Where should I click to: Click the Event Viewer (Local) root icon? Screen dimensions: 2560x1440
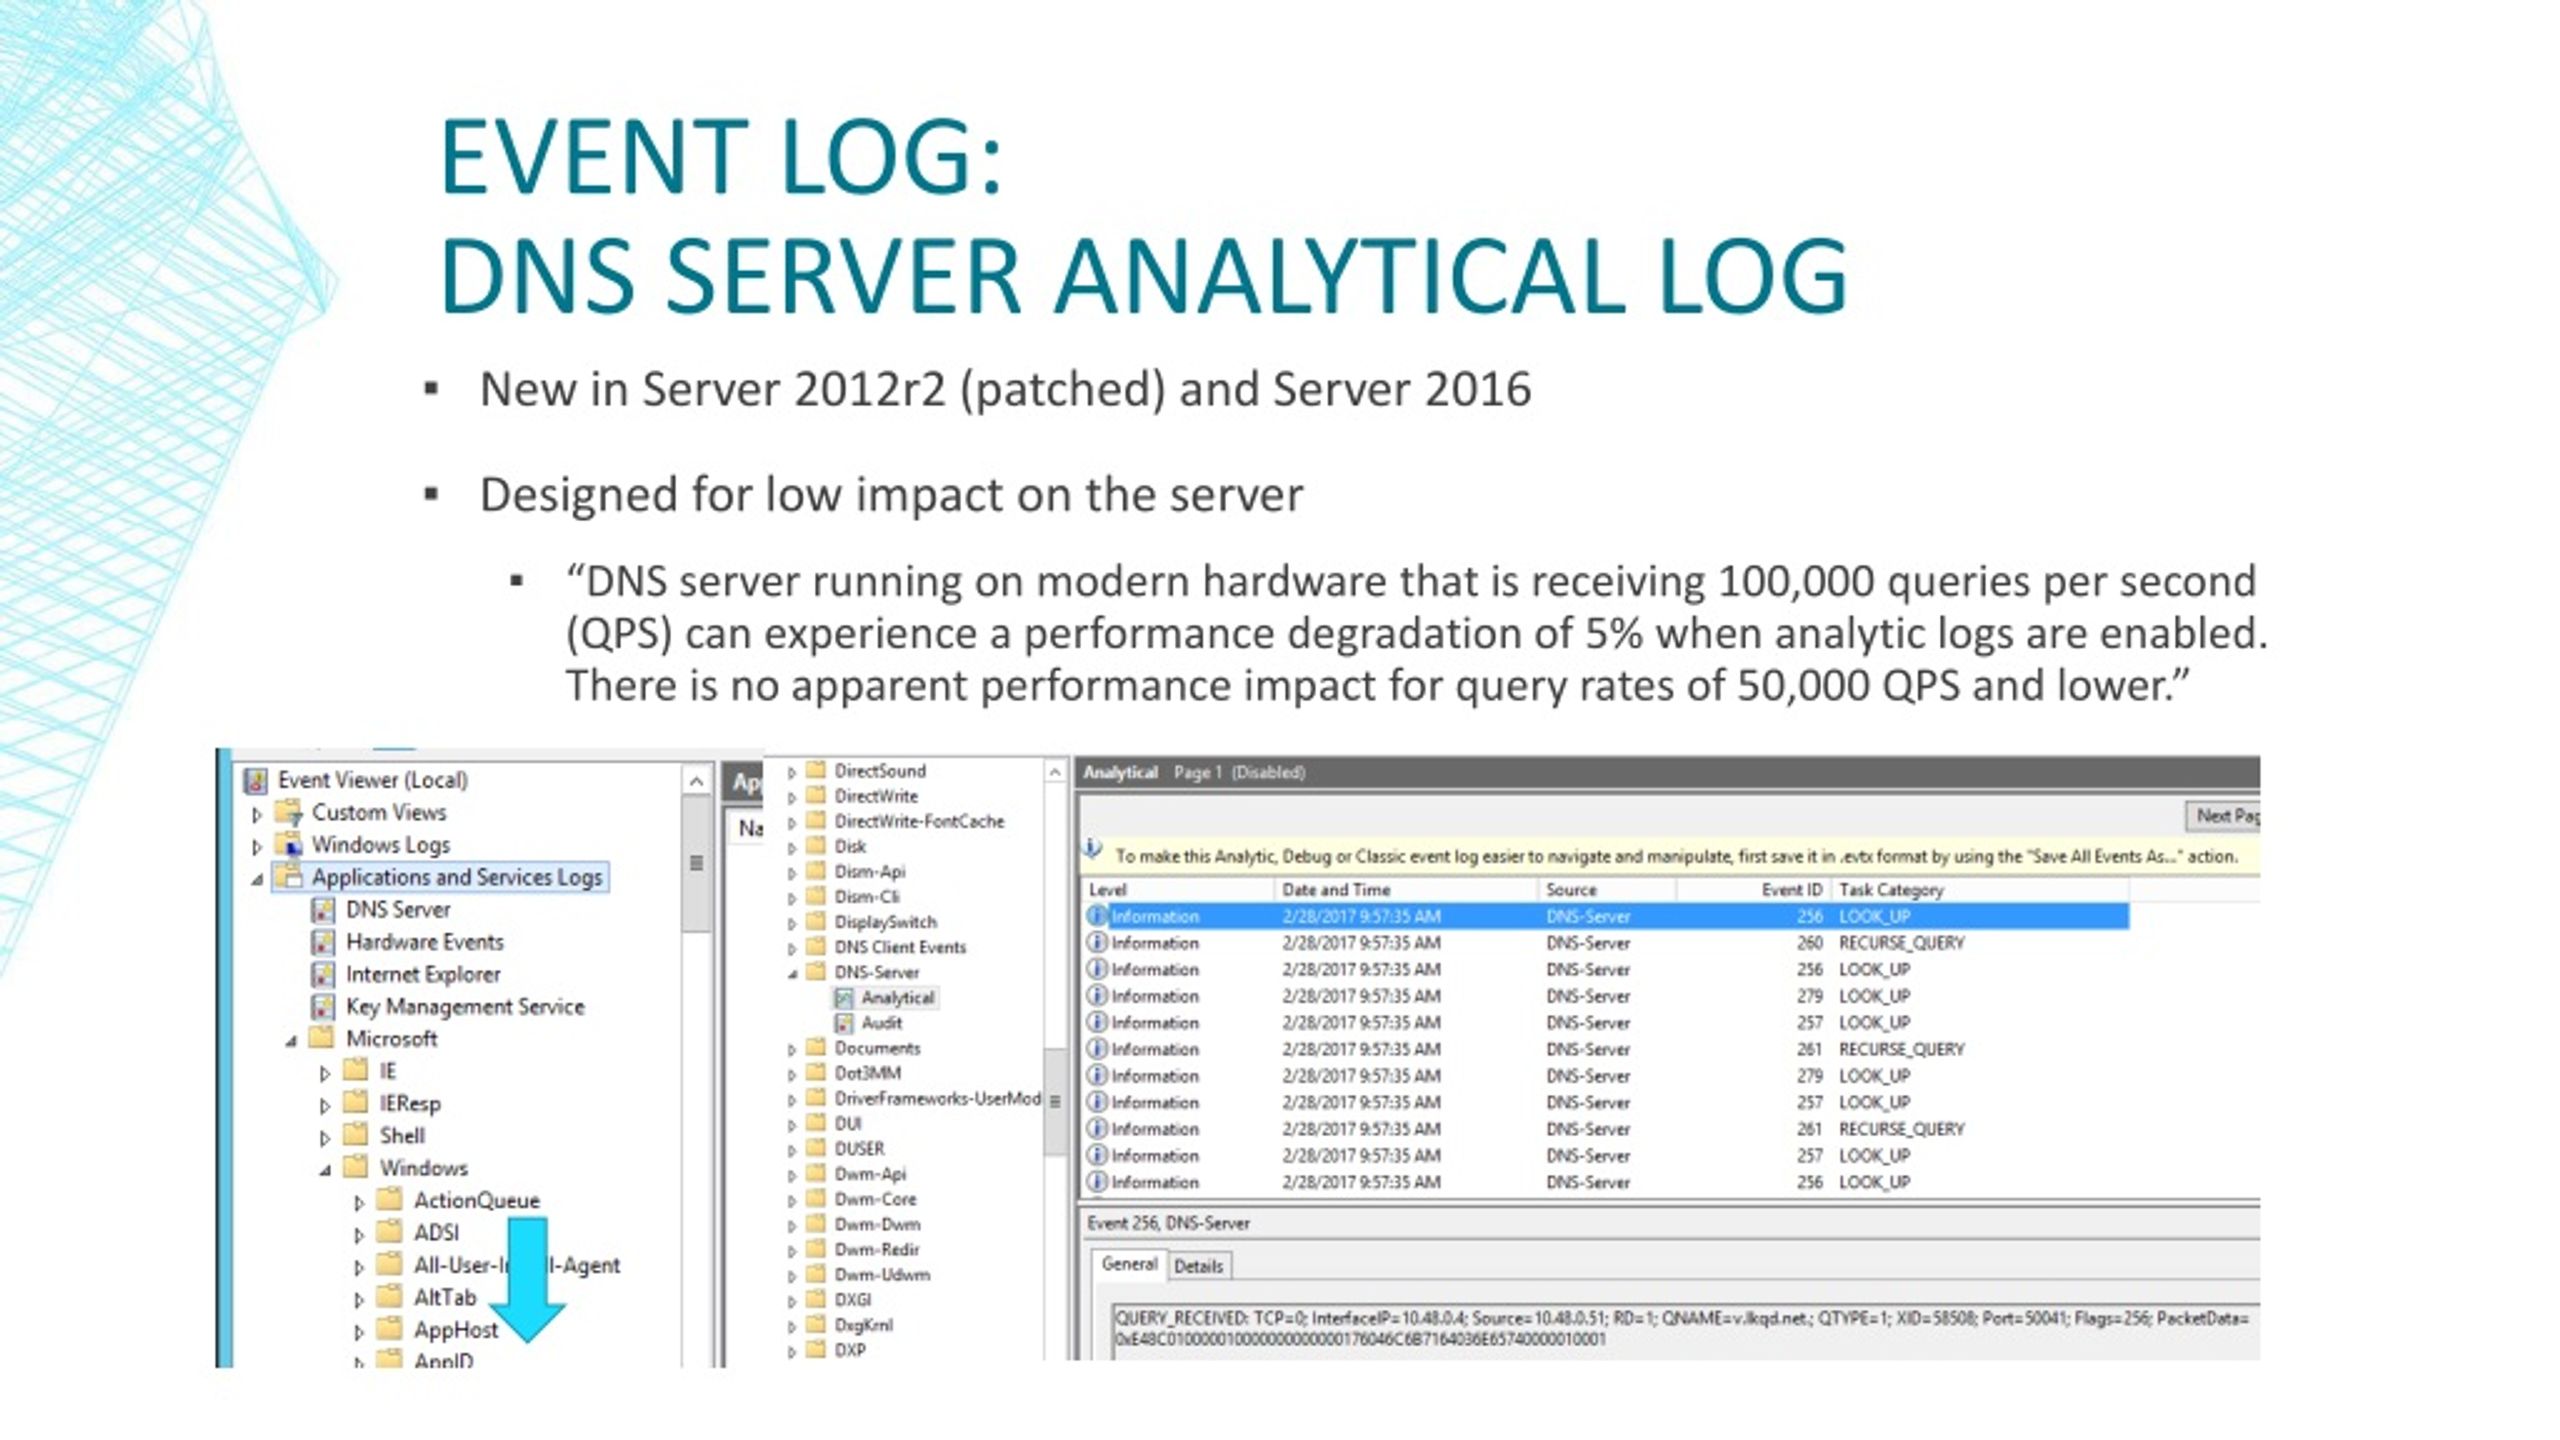pyautogui.click(x=257, y=780)
